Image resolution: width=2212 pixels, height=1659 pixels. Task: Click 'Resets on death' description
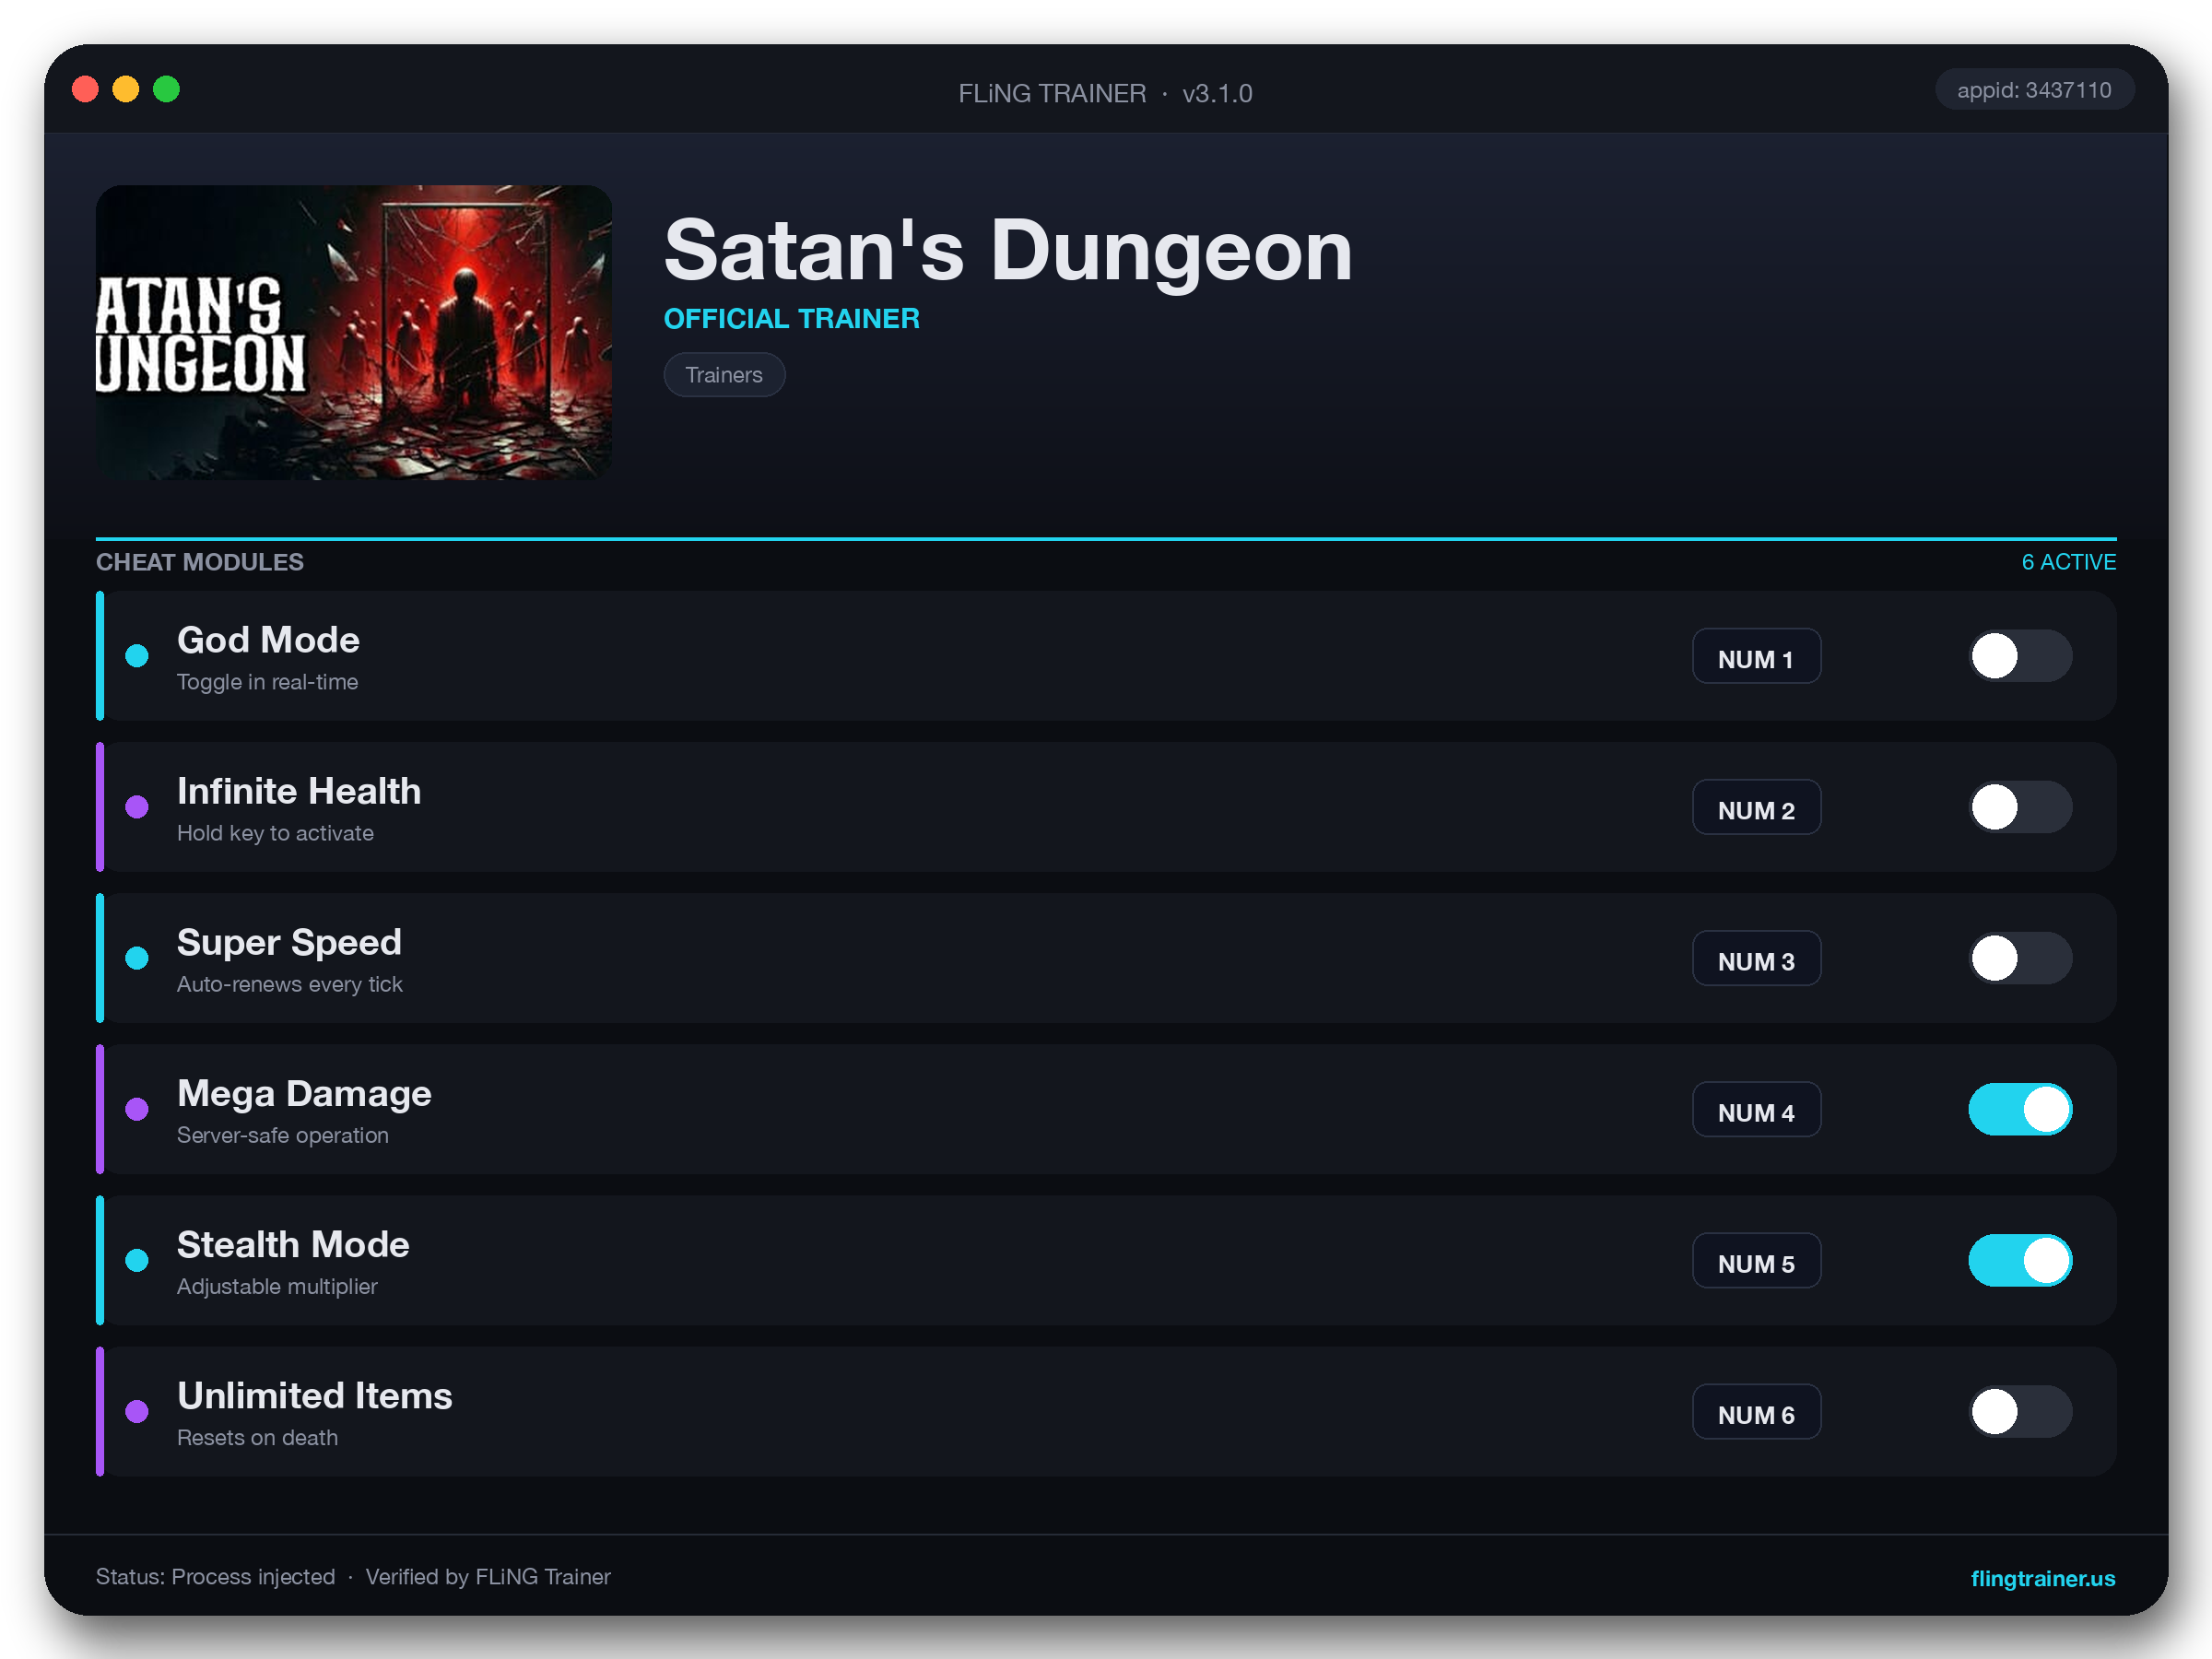(258, 1437)
